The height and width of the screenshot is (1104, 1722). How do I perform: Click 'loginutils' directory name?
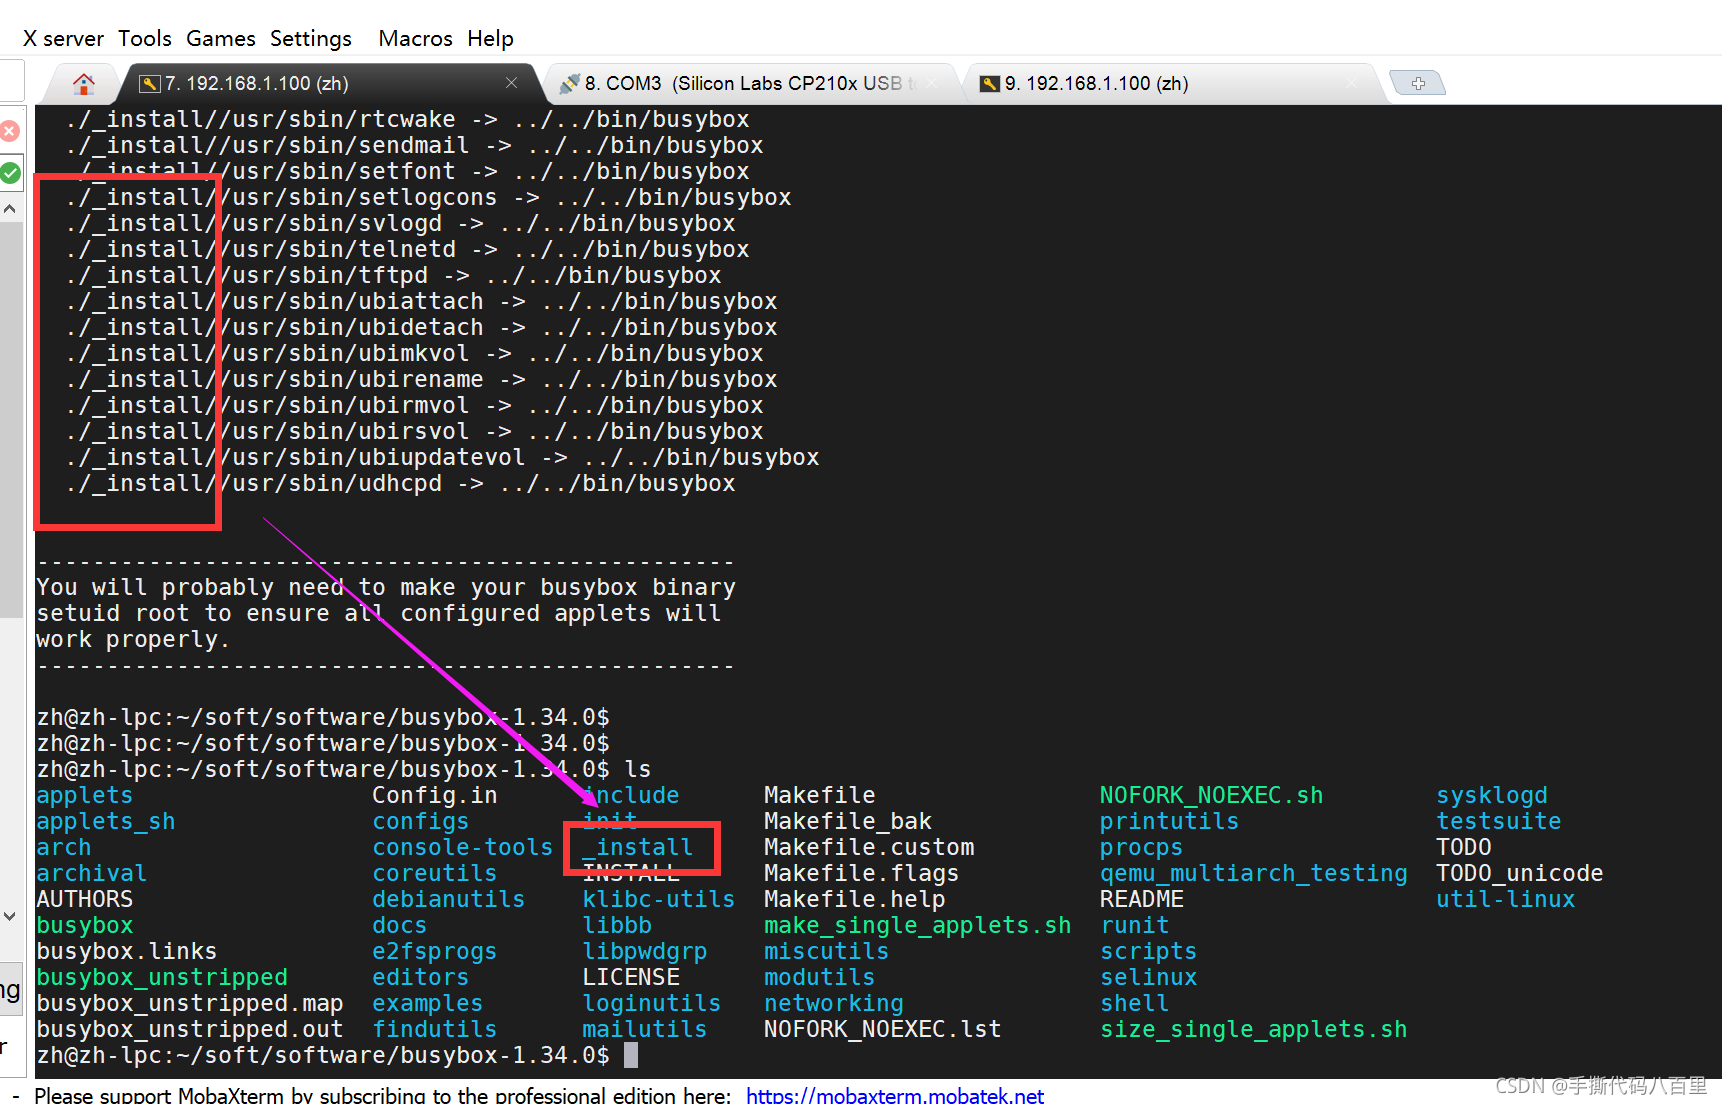pyautogui.click(x=651, y=1003)
